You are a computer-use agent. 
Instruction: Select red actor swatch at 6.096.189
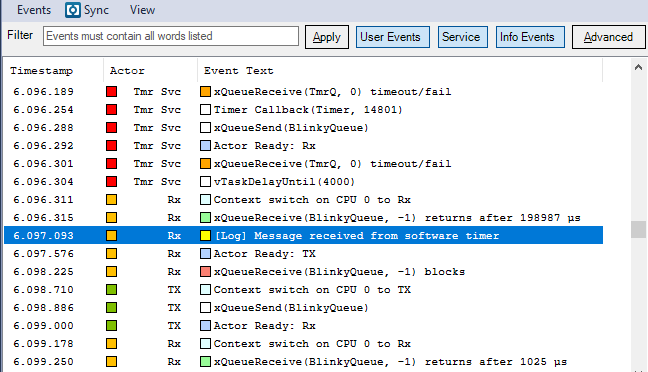click(111, 91)
